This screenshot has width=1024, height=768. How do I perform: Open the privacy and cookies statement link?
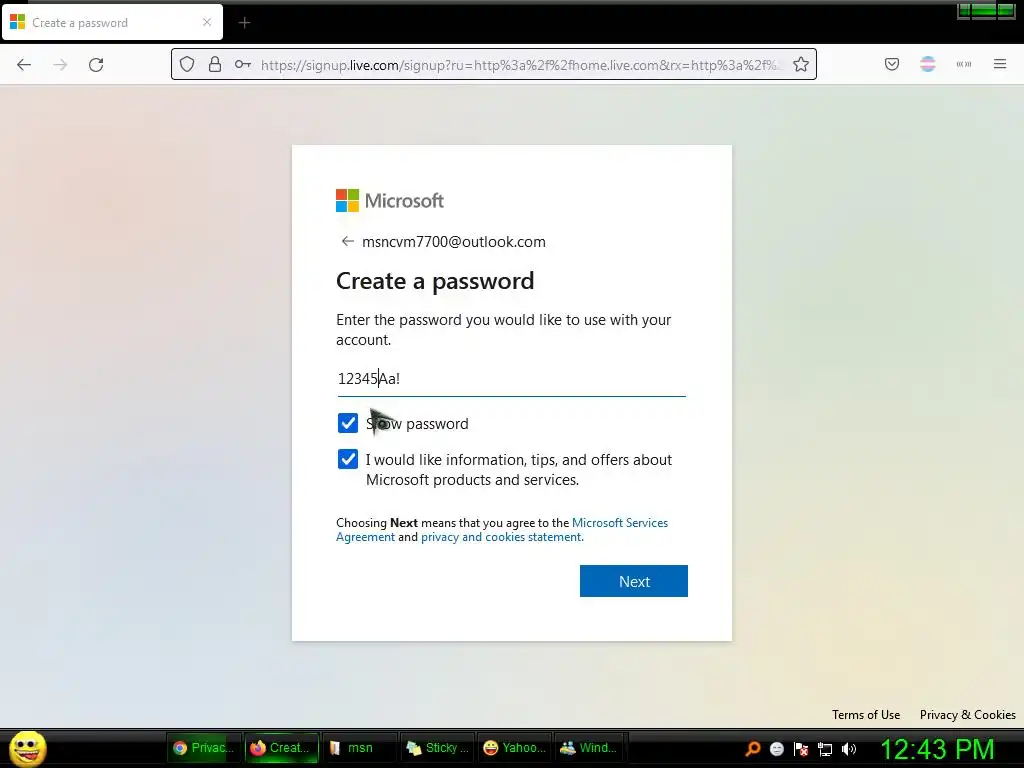click(x=502, y=537)
